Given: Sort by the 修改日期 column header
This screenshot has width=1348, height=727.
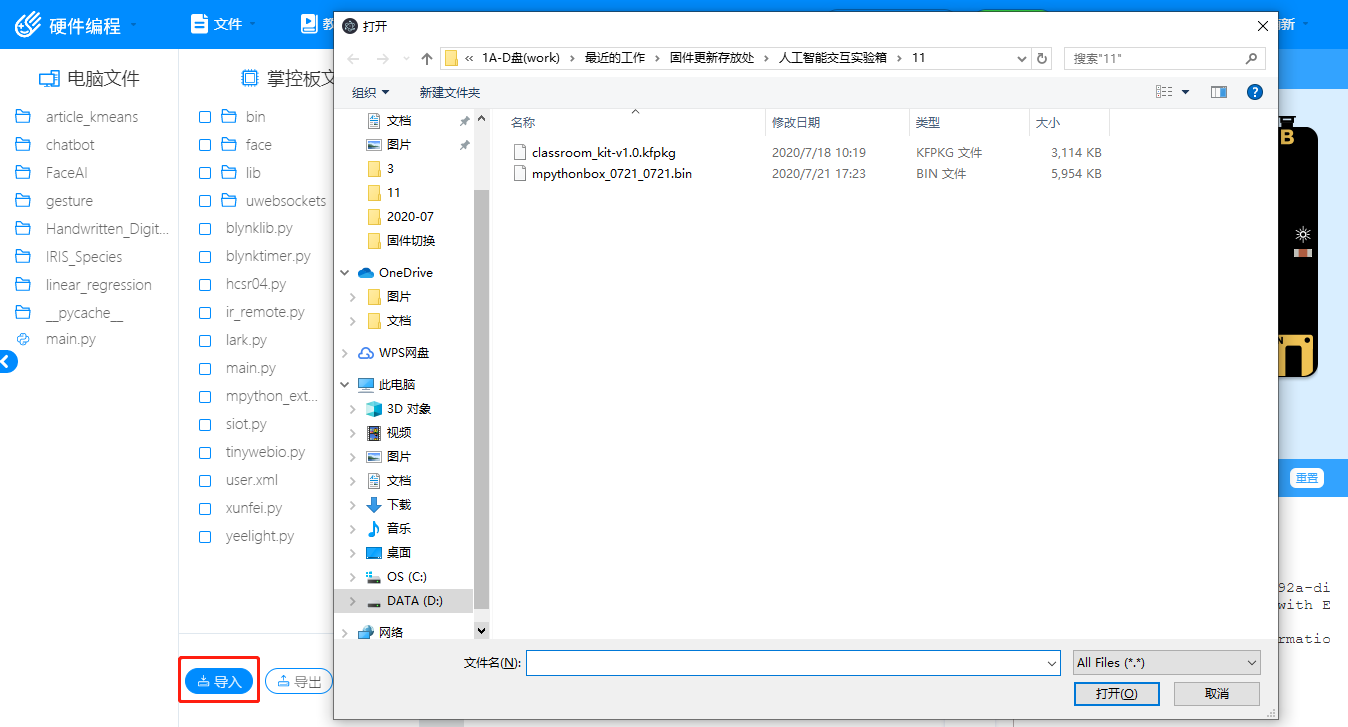Looking at the screenshot, I should click(x=836, y=122).
